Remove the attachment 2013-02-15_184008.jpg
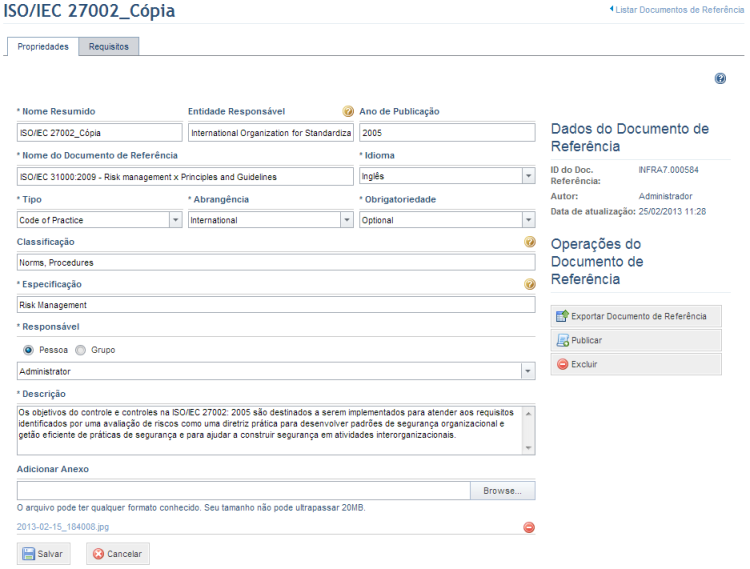The height and width of the screenshot is (569, 750). pos(529,527)
